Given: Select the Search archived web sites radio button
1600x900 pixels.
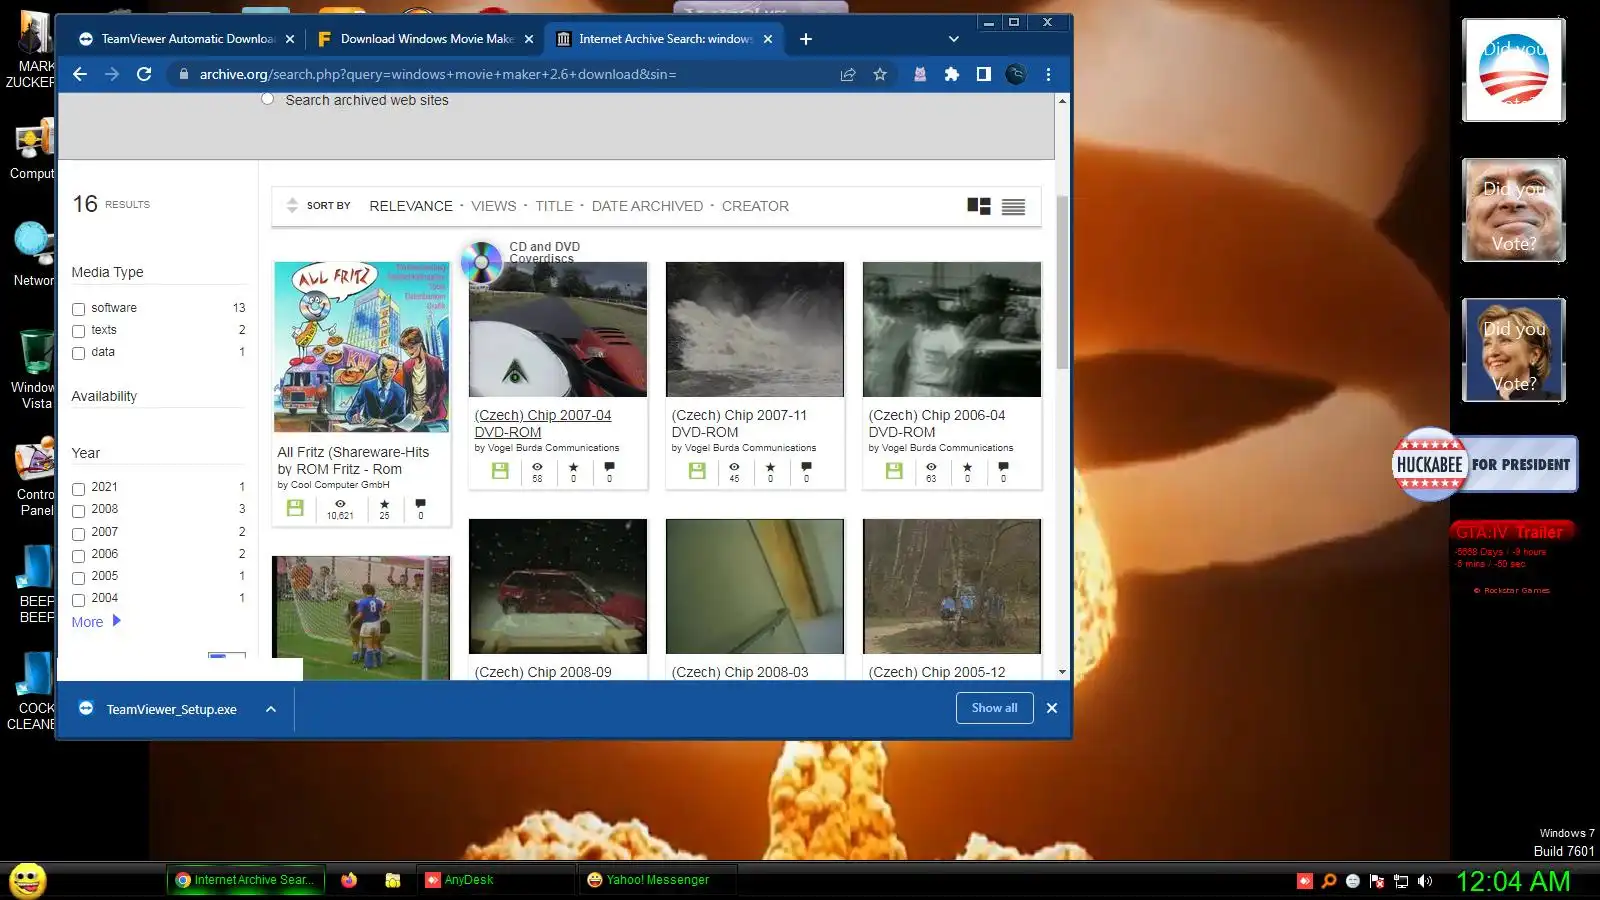Looking at the screenshot, I should point(267,99).
